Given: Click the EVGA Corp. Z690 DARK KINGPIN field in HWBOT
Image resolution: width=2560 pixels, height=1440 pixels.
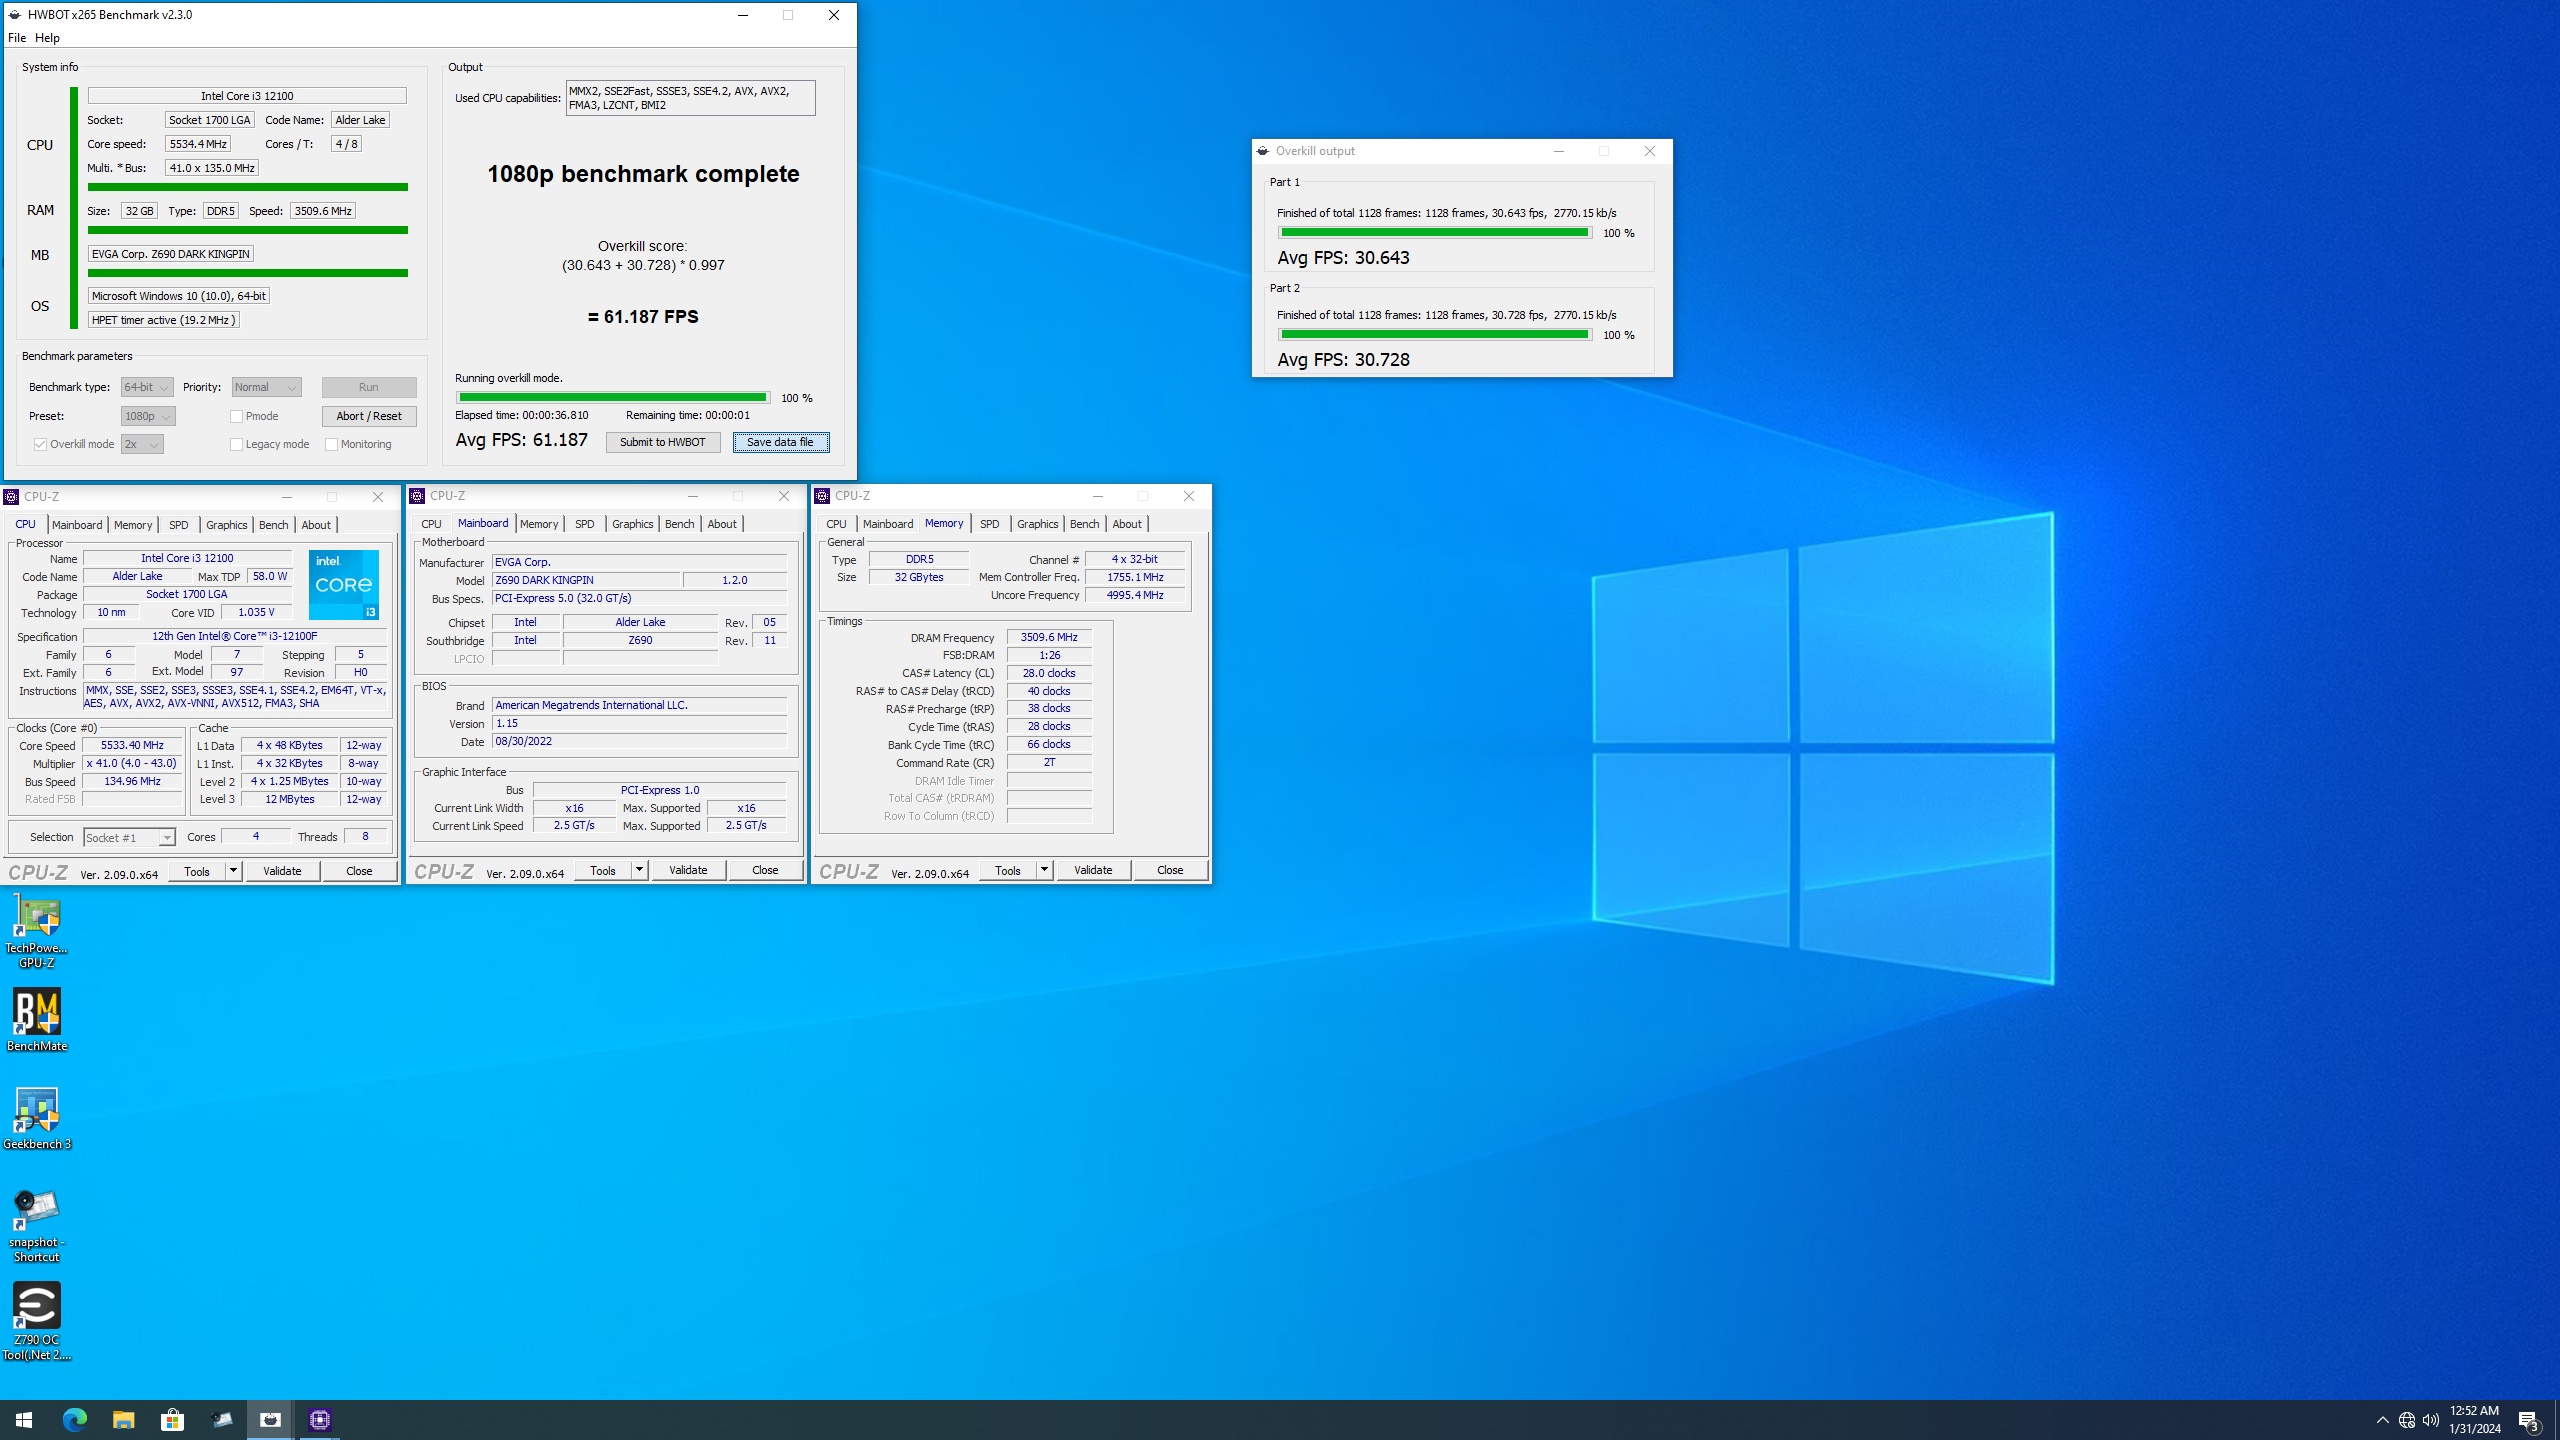Looking at the screenshot, I should coord(171,254).
